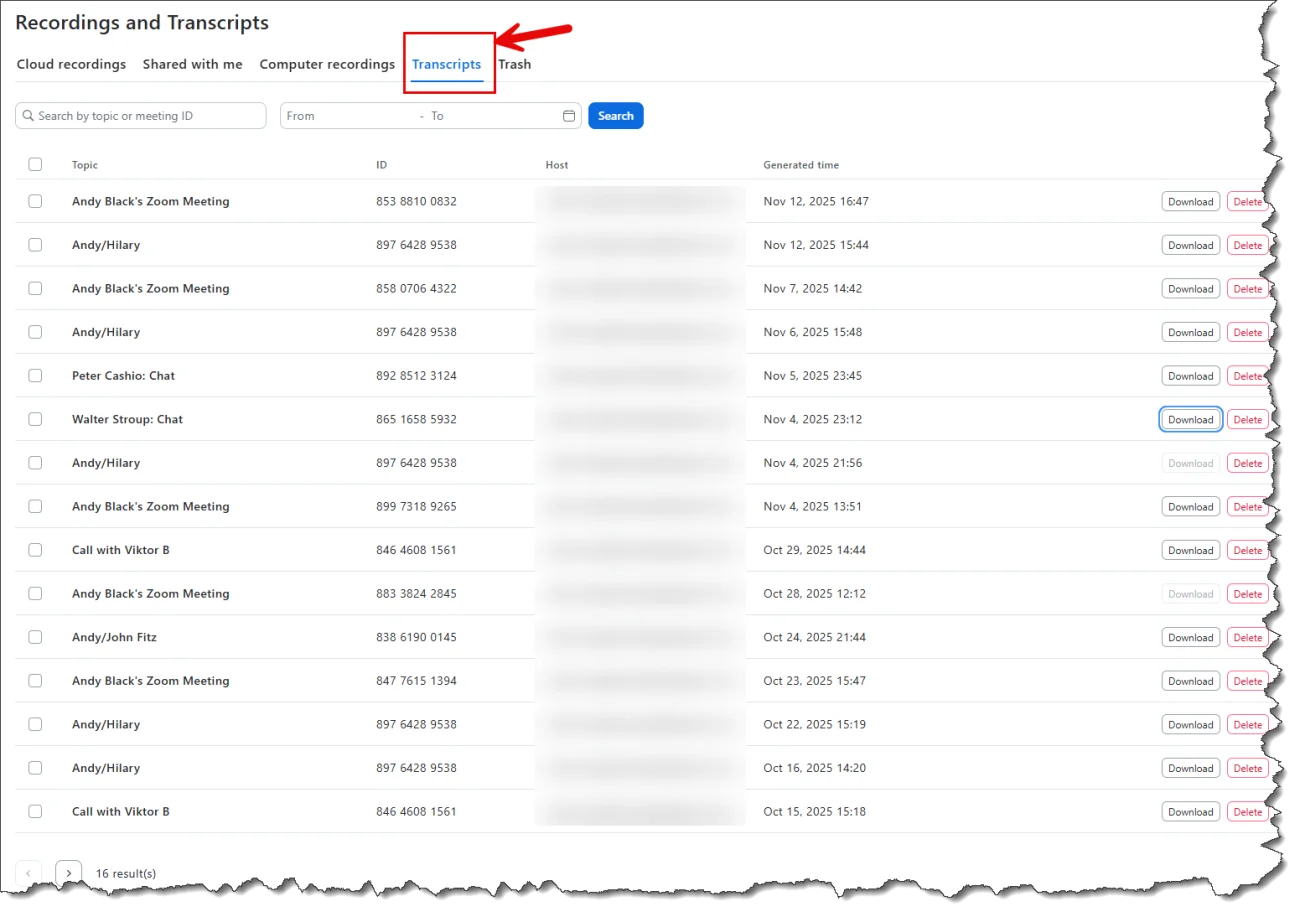The width and height of the screenshot is (1300, 917).
Task: Check the Peter Cashio: Chat row checkbox
Action: click(x=35, y=376)
